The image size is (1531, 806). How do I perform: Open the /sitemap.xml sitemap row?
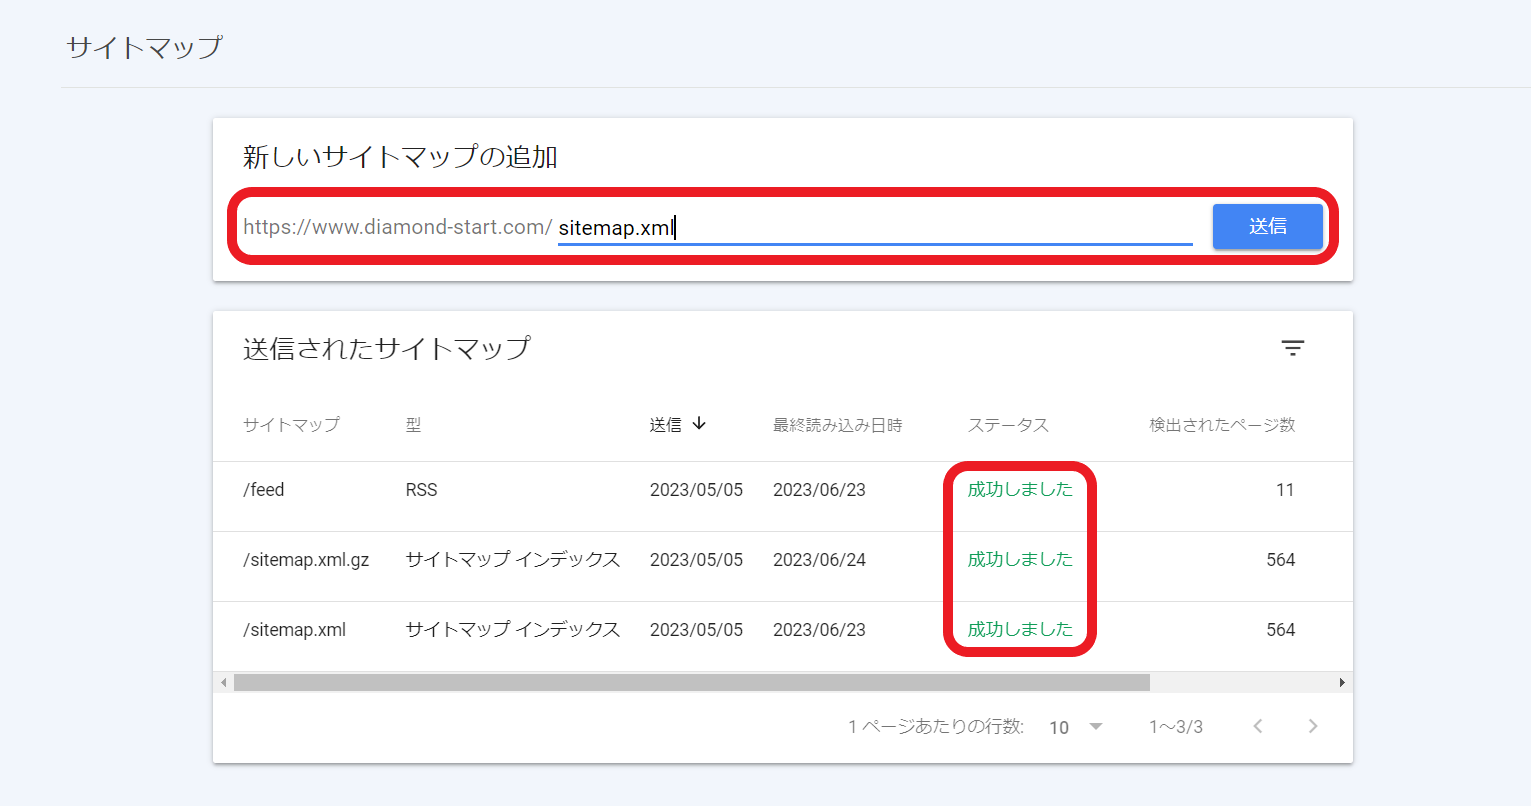[783, 637]
